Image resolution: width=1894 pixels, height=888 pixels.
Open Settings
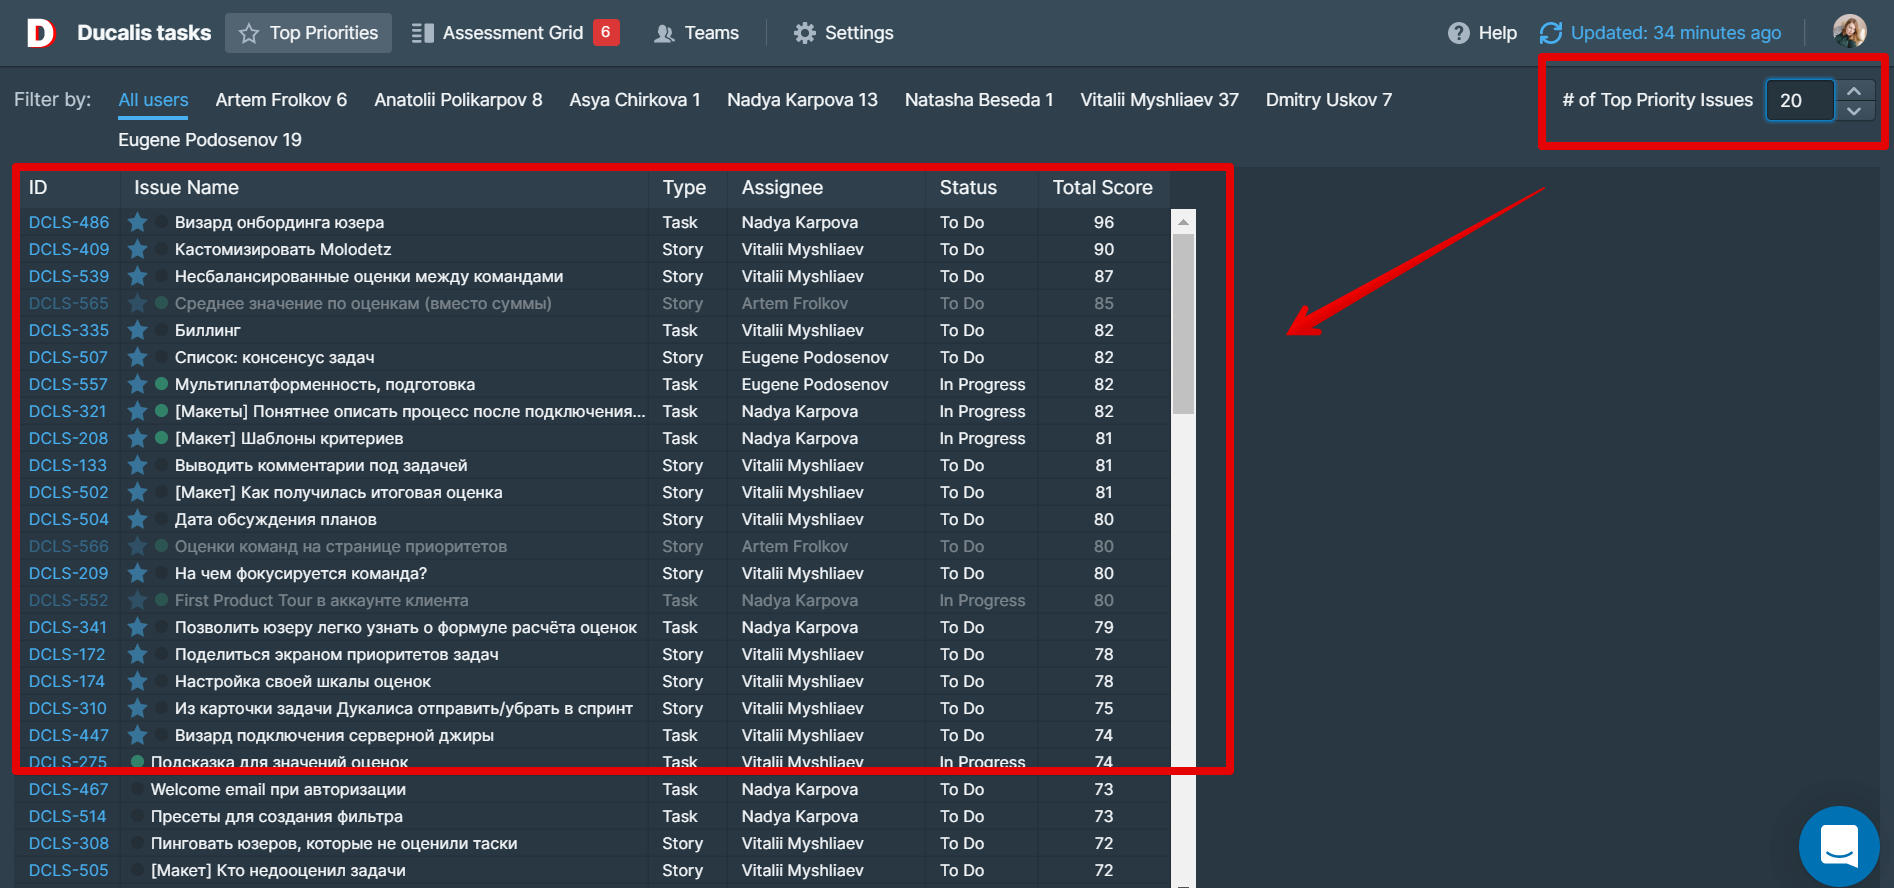pos(843,33)
